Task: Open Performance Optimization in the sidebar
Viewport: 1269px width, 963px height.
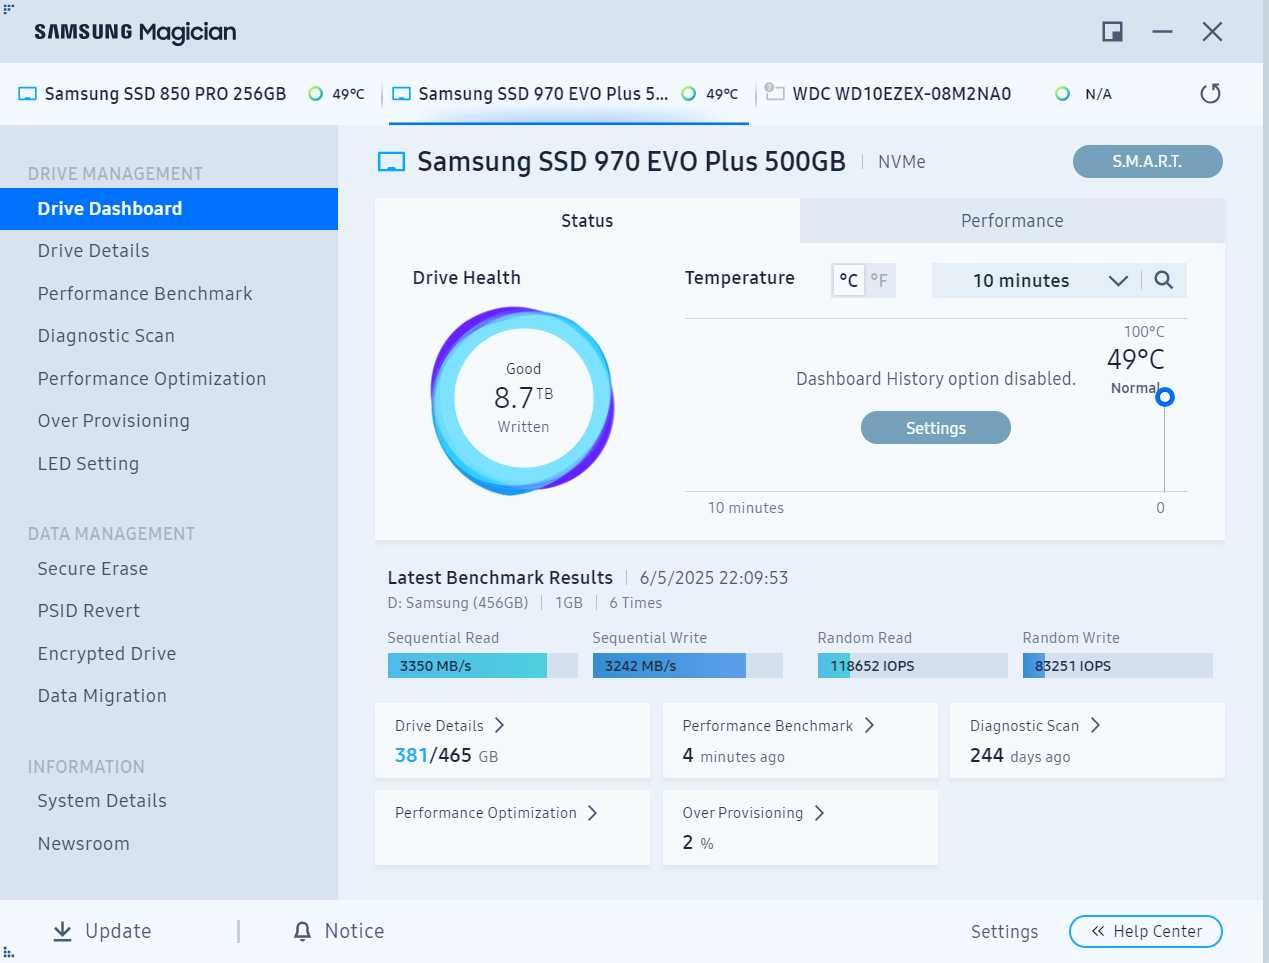Action: 152,379
